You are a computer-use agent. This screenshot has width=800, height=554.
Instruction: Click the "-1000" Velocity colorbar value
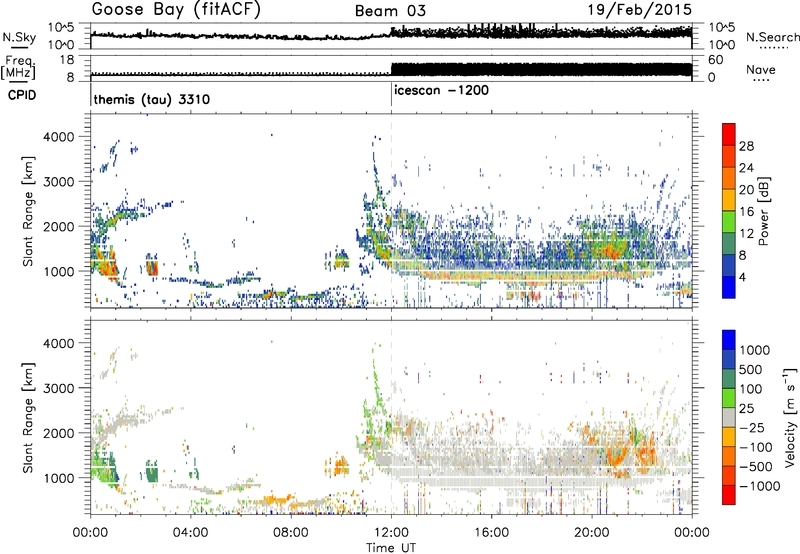[x=760, y=486]
